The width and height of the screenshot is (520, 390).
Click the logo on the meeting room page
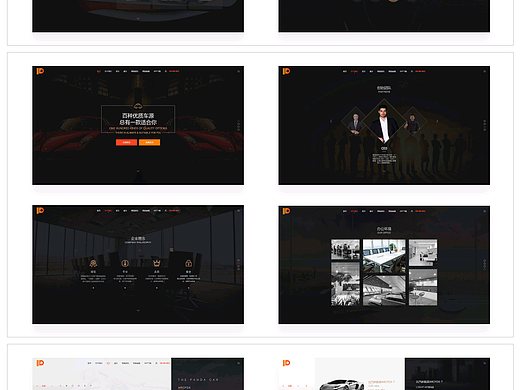coord(40,210)
